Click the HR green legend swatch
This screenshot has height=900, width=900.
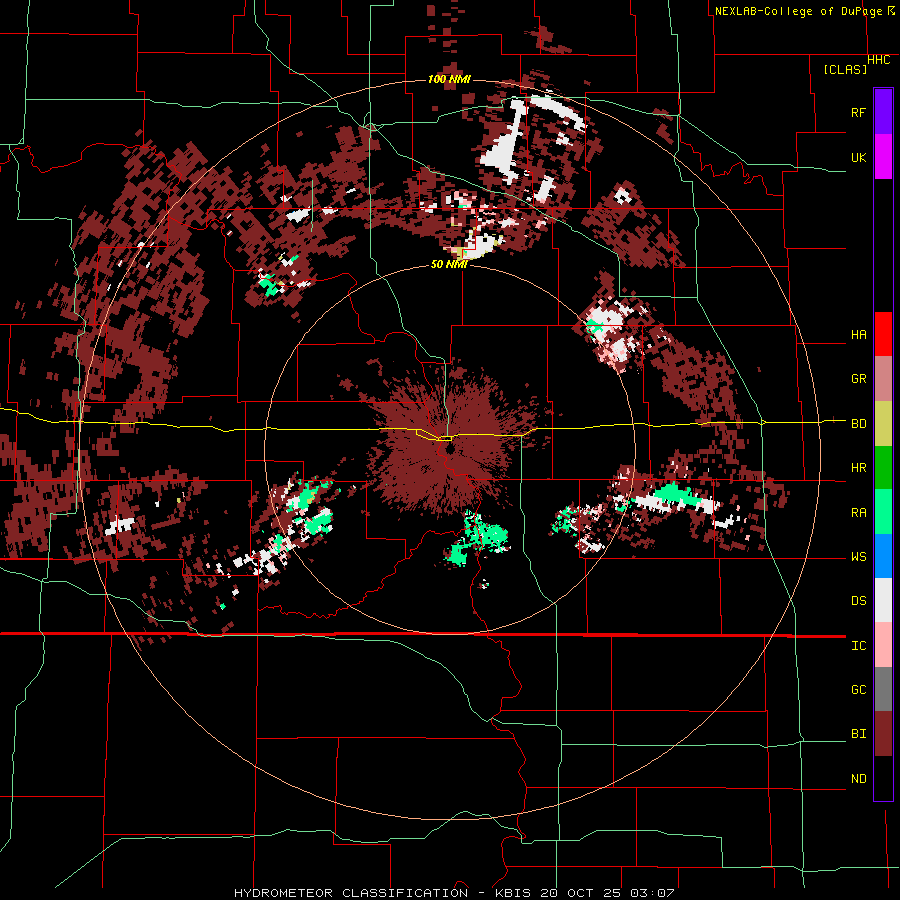883,467
